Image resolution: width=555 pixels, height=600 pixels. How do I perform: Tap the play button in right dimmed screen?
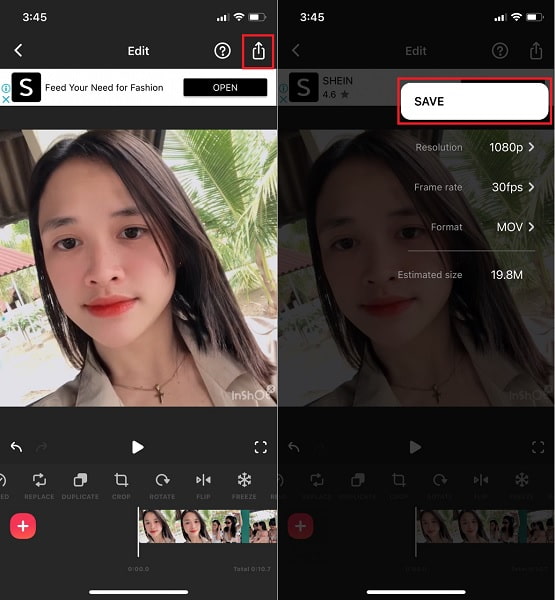point(415,447)
